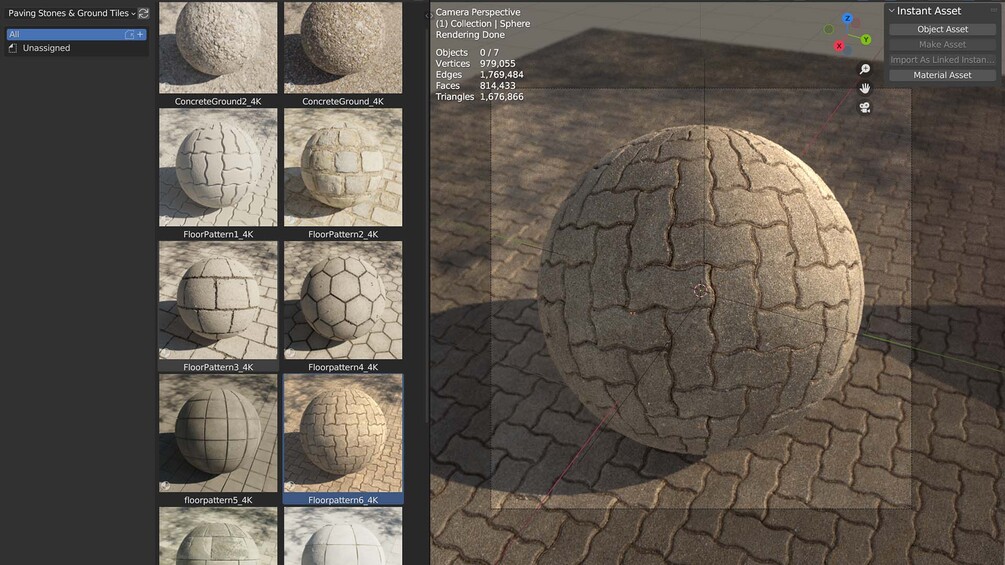Screen dimensions: 1005x565
Task: Click the negative Y axis gizmo circle
Action: tap(829, 29)
